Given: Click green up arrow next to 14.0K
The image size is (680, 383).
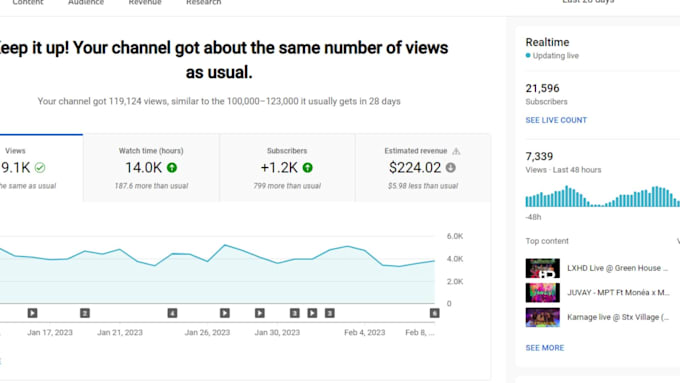Looking at the screenshot, I should [x=172, y=167].
